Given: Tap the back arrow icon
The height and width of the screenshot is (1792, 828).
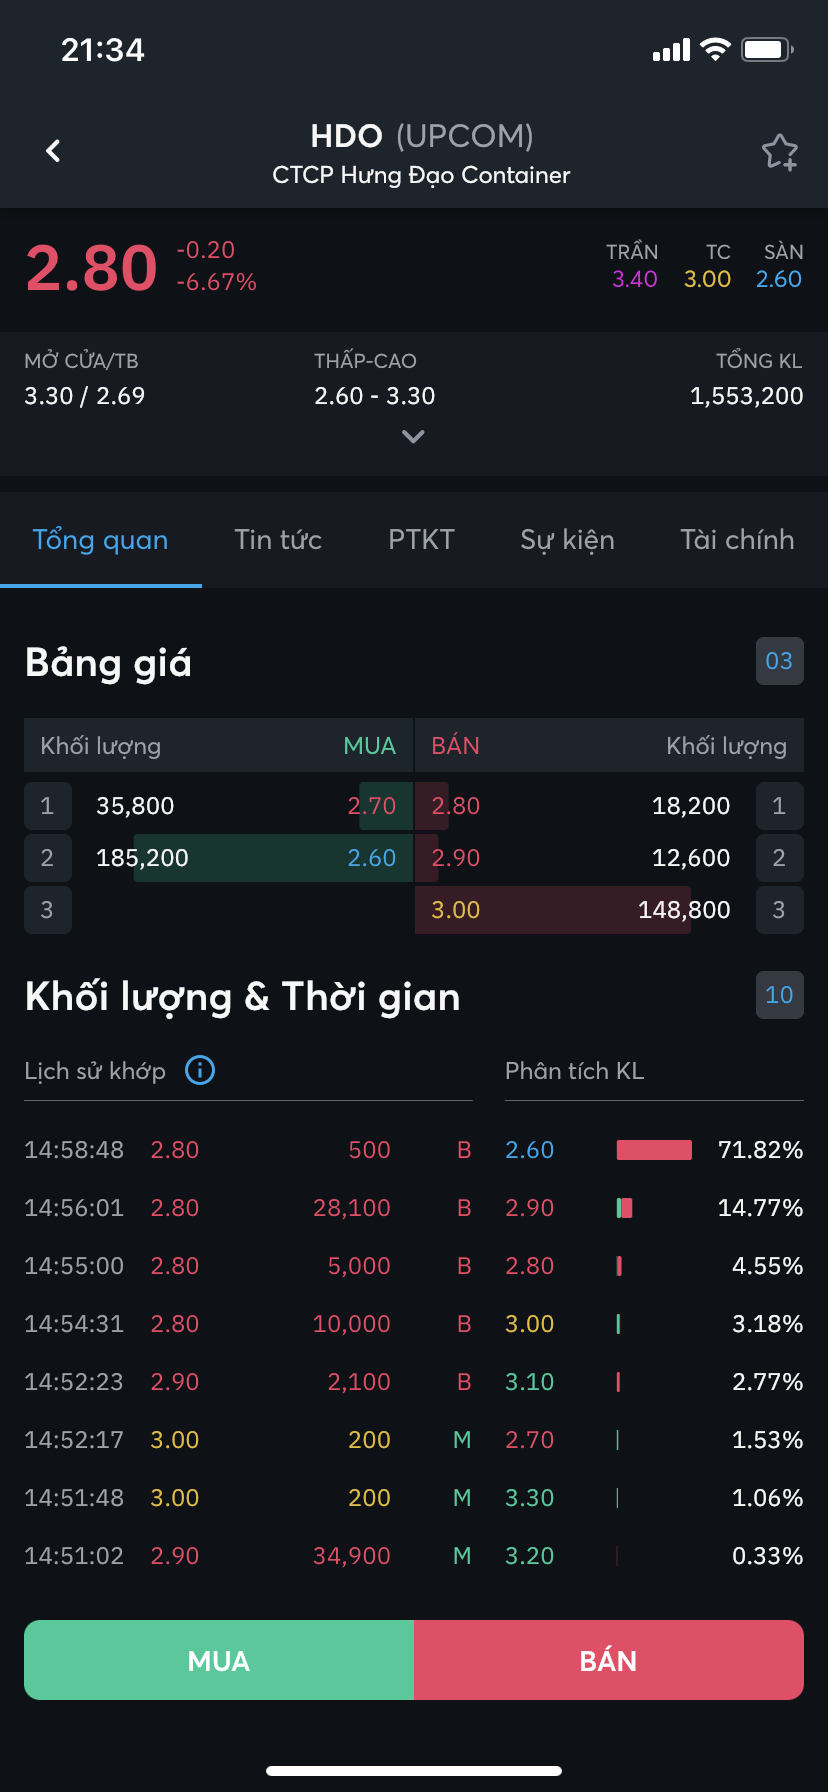Looking at the screenshot, I should click(x=54, y=151).
